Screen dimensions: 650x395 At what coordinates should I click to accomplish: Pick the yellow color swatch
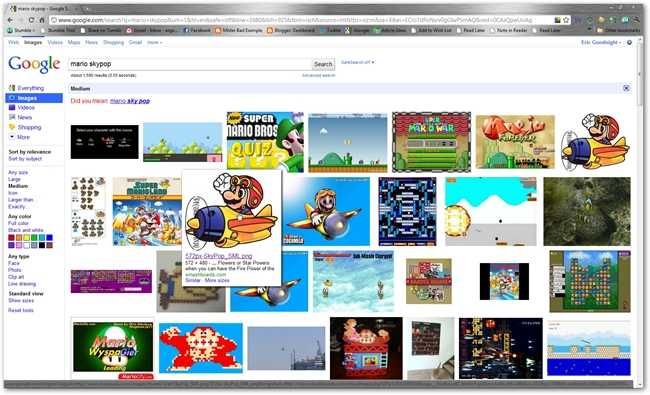pyautogui.click(x=27, y=237)
